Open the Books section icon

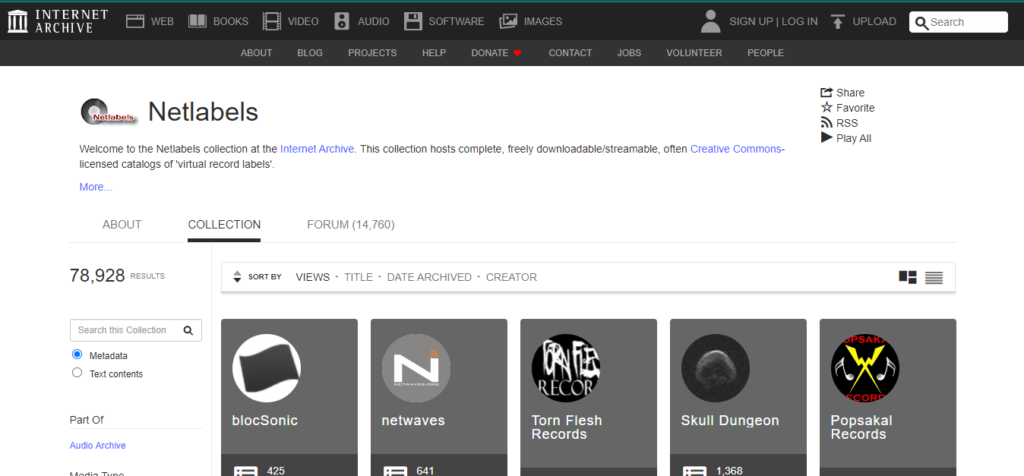click(x=197, y=22)
